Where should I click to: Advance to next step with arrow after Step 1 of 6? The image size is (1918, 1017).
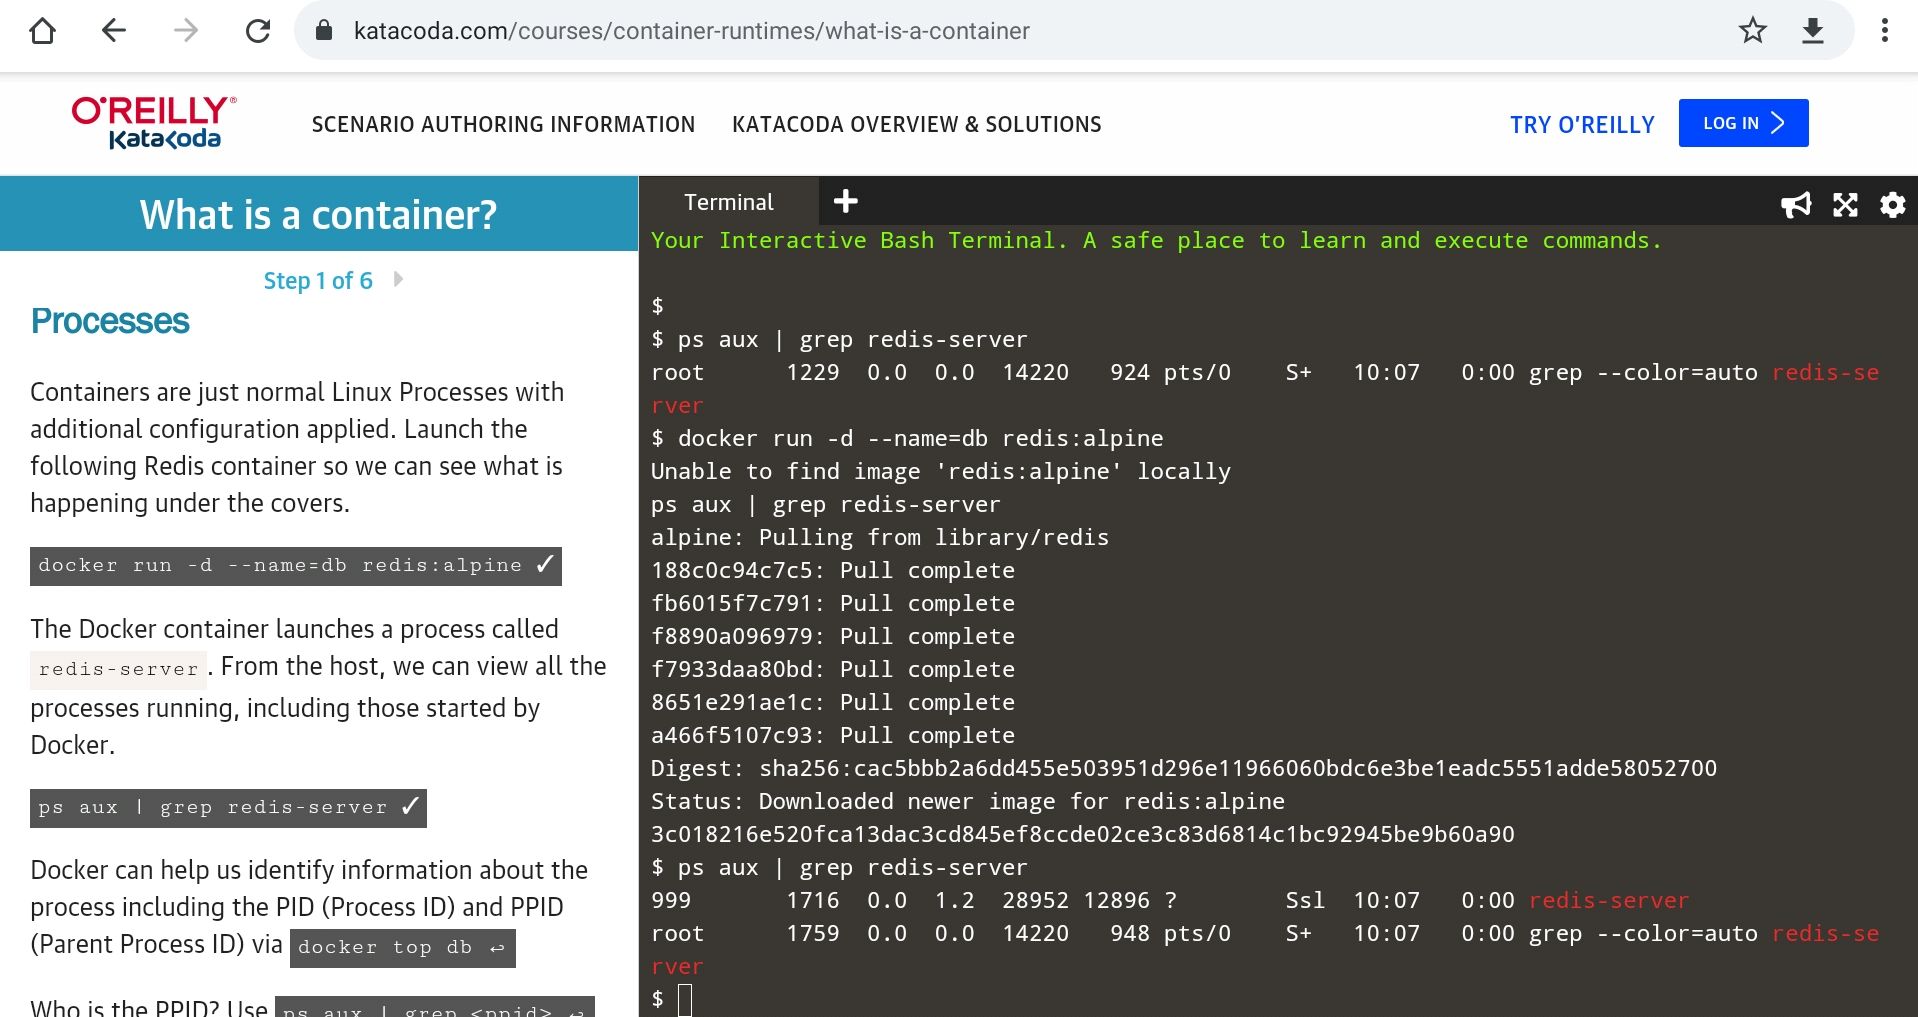click(398, 279)
